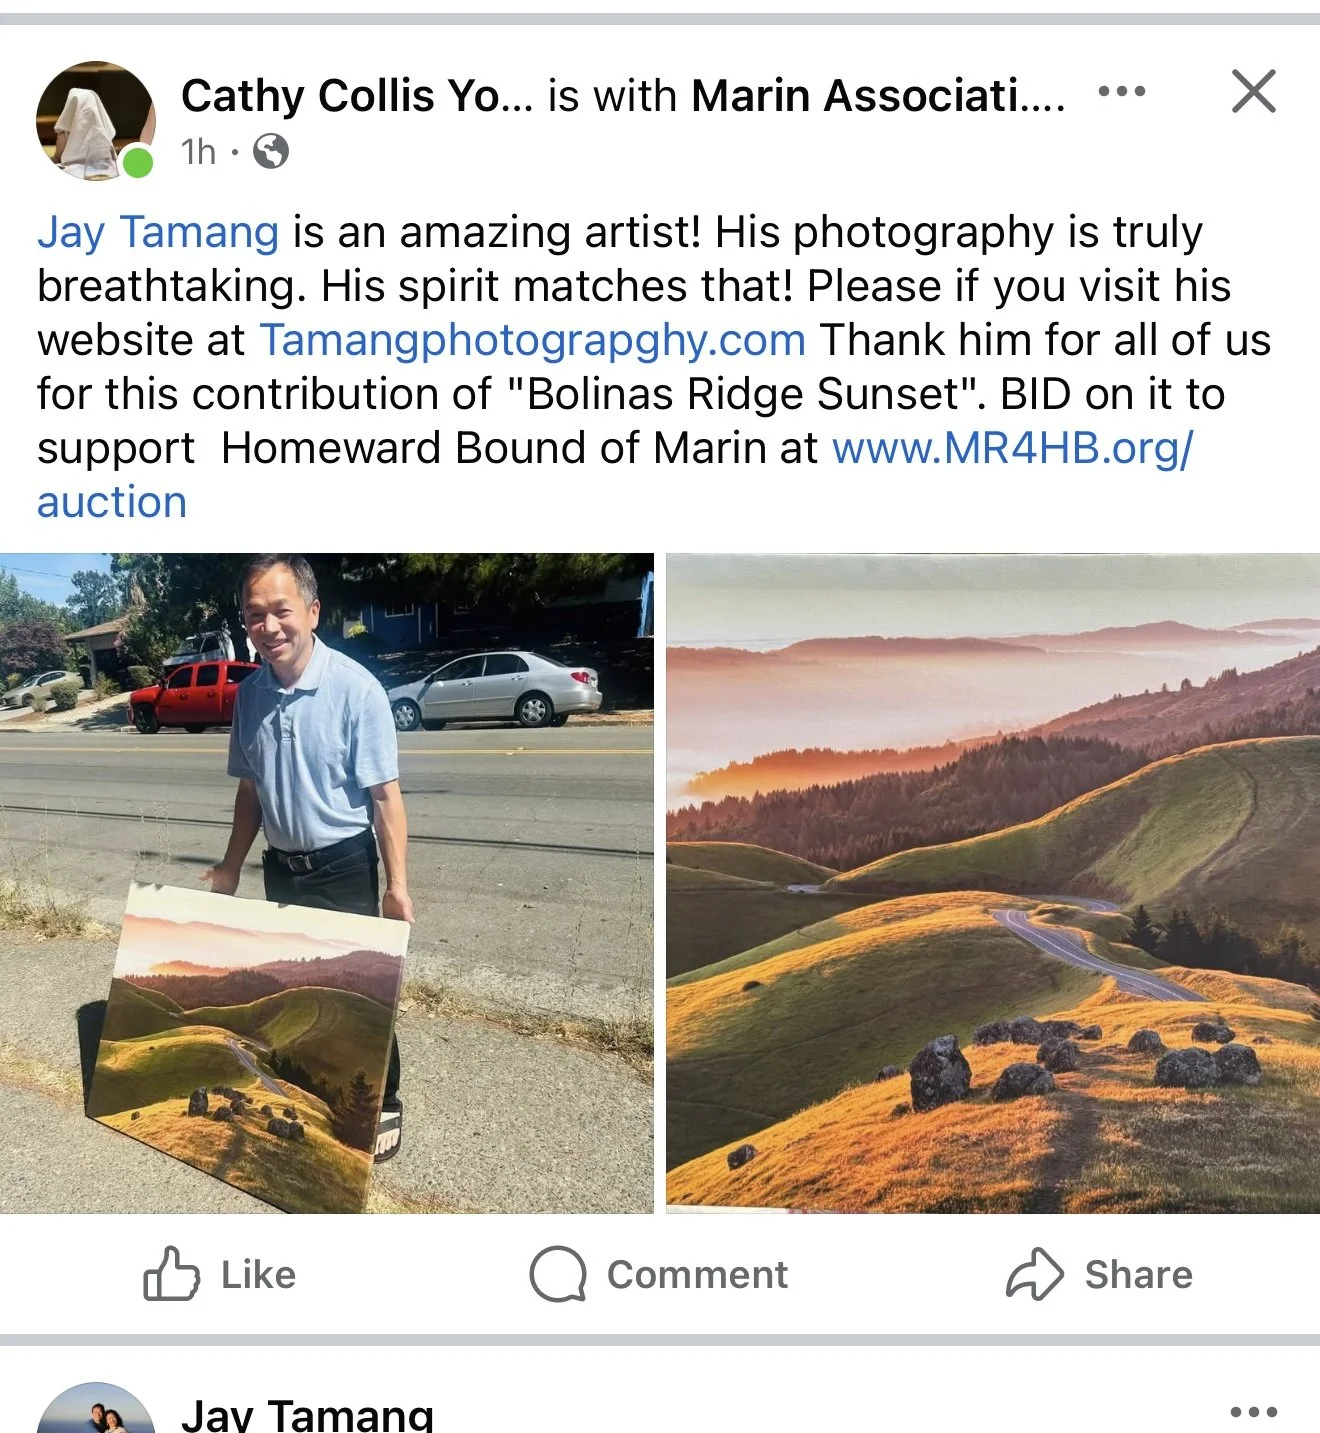Dismiss the post with the X icon
The height and width of the screenshot is (1433, 1320).
pyautogui.click(x=1253, y=91)
